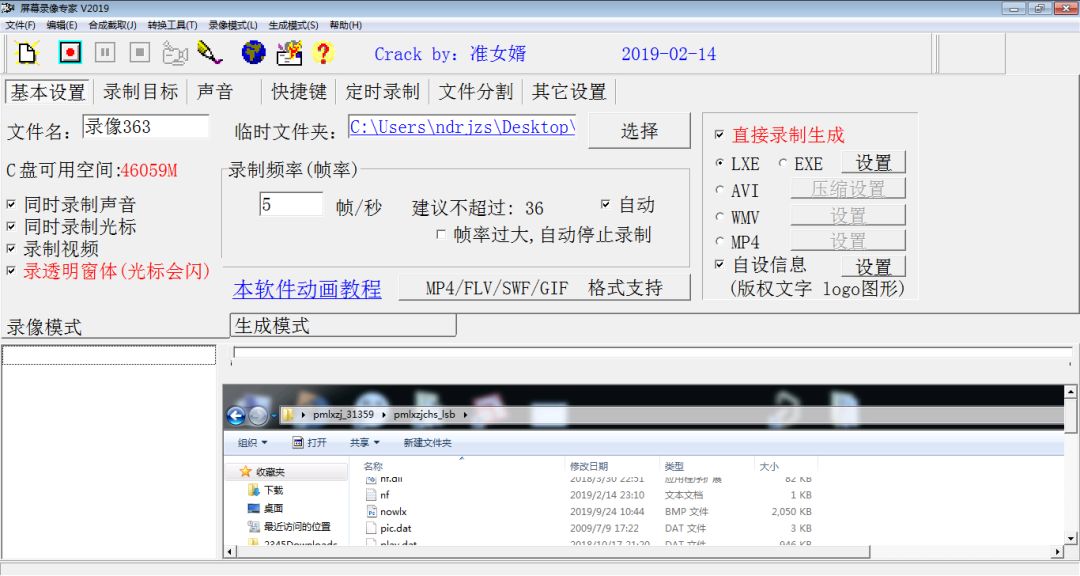1080x576 pixels.
Task: Click the new recording file icon
Action: pyautogui.click(x=28, y=52)
